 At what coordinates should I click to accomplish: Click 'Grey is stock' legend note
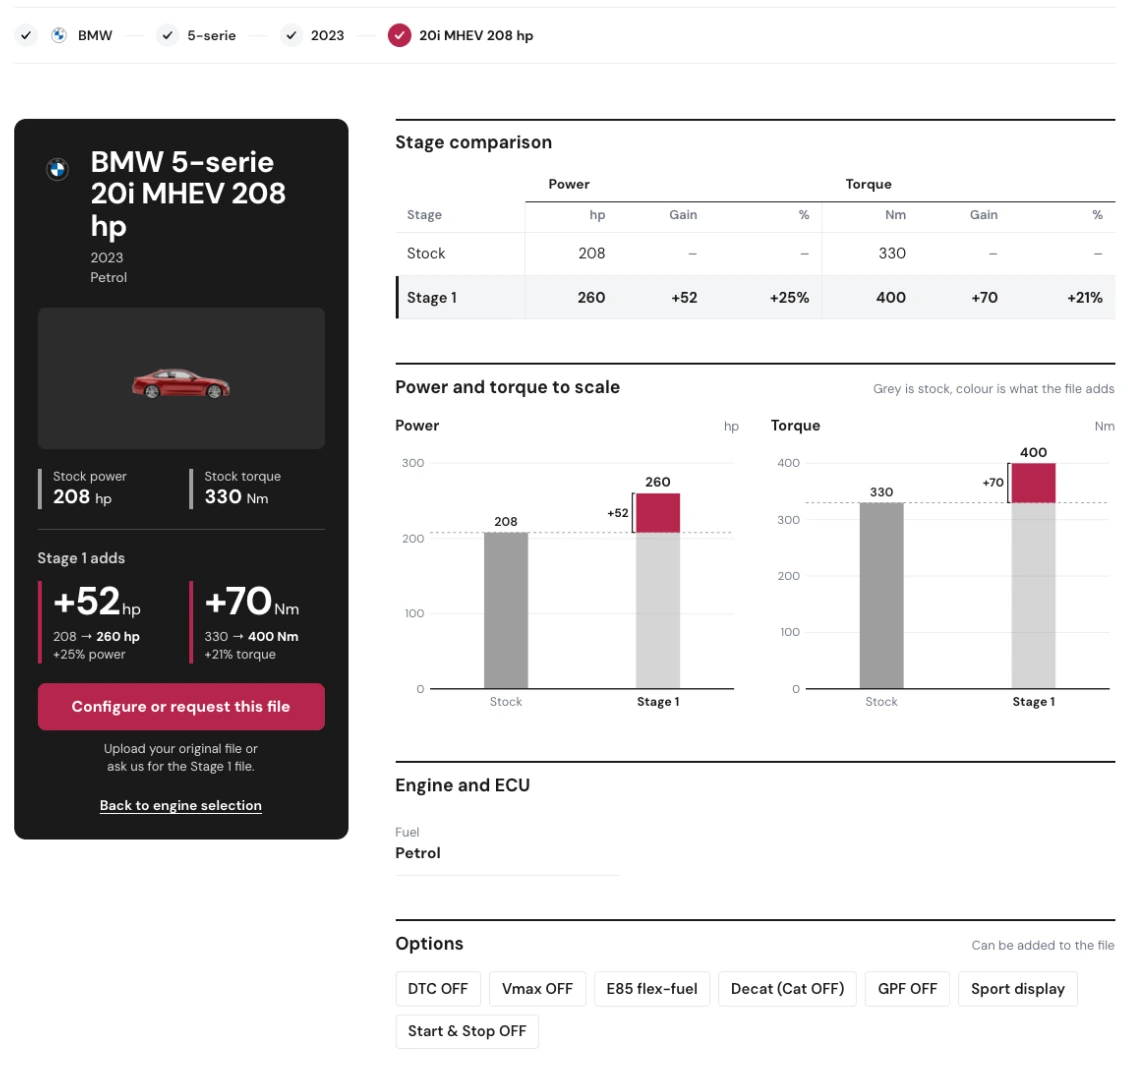point(993,389)
